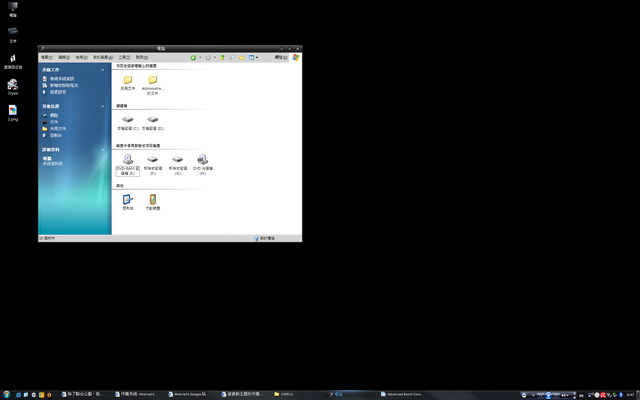Open the Edit (E) menu

point(64,58)
